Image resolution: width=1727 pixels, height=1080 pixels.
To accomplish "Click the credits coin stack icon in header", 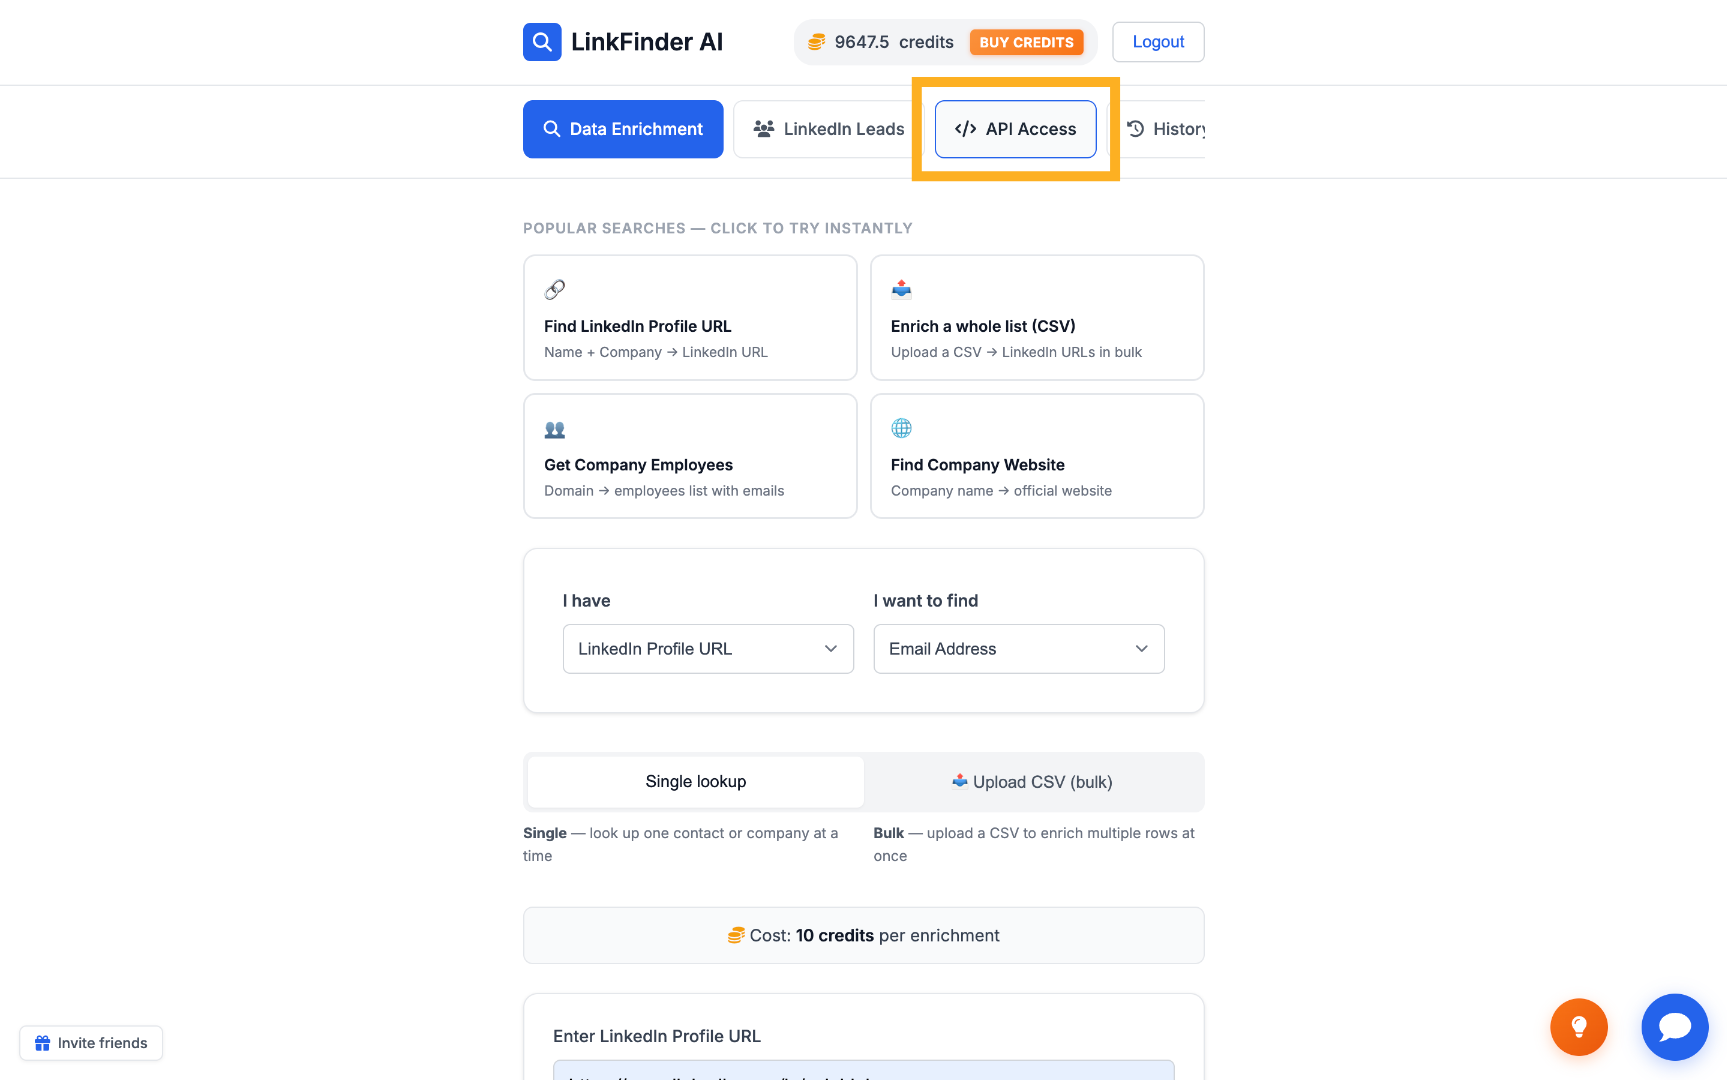I will point(817,42).
